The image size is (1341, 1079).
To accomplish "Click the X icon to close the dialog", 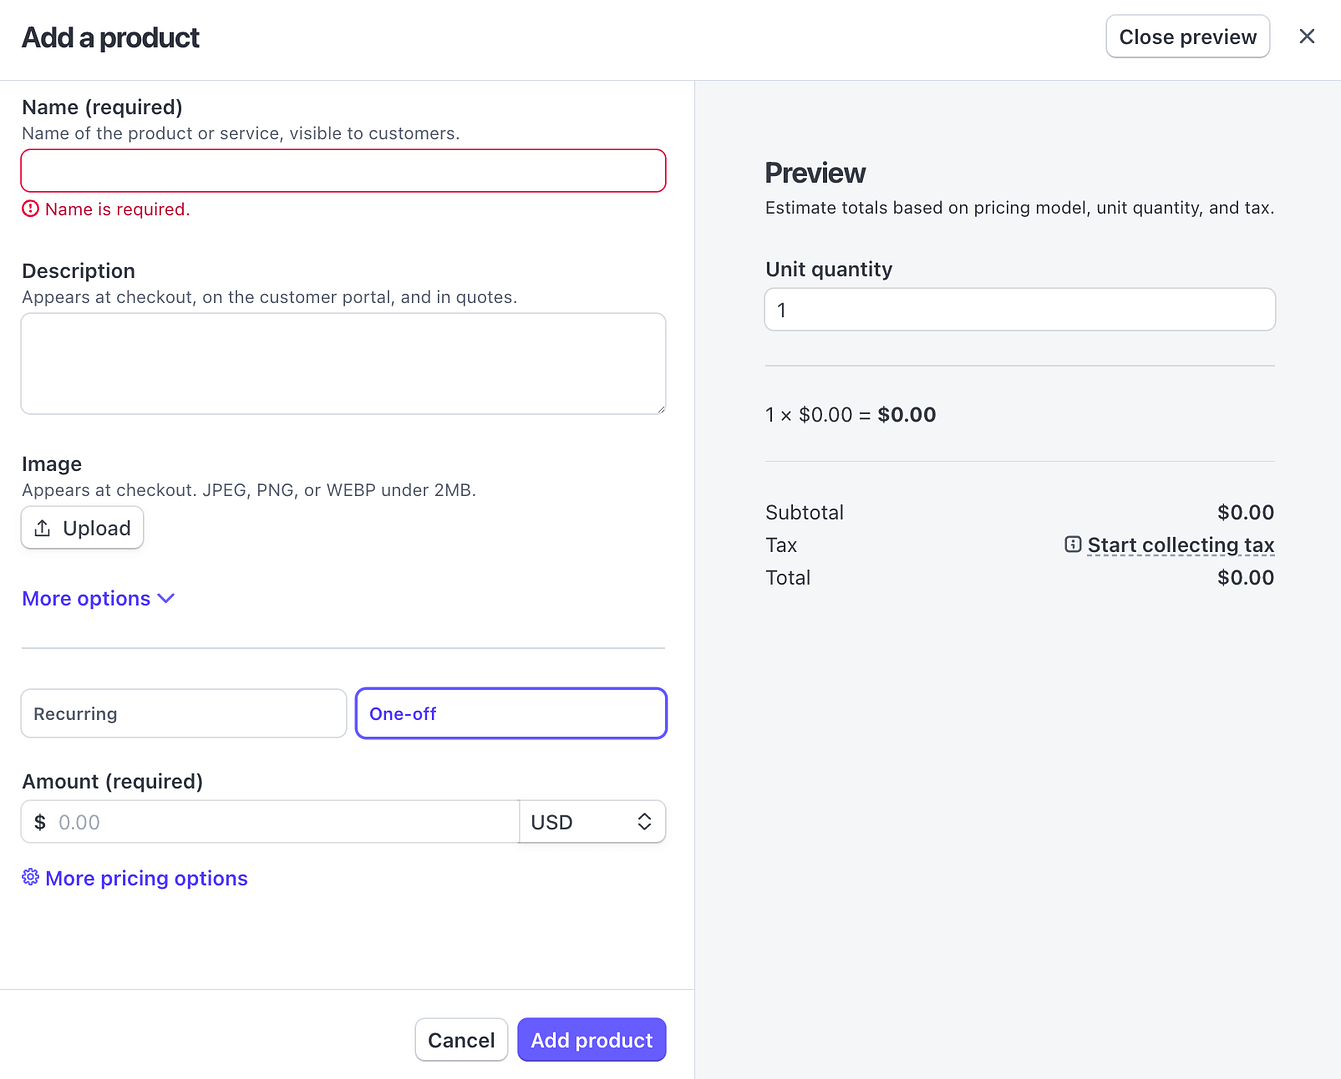I will [1307, 36].
